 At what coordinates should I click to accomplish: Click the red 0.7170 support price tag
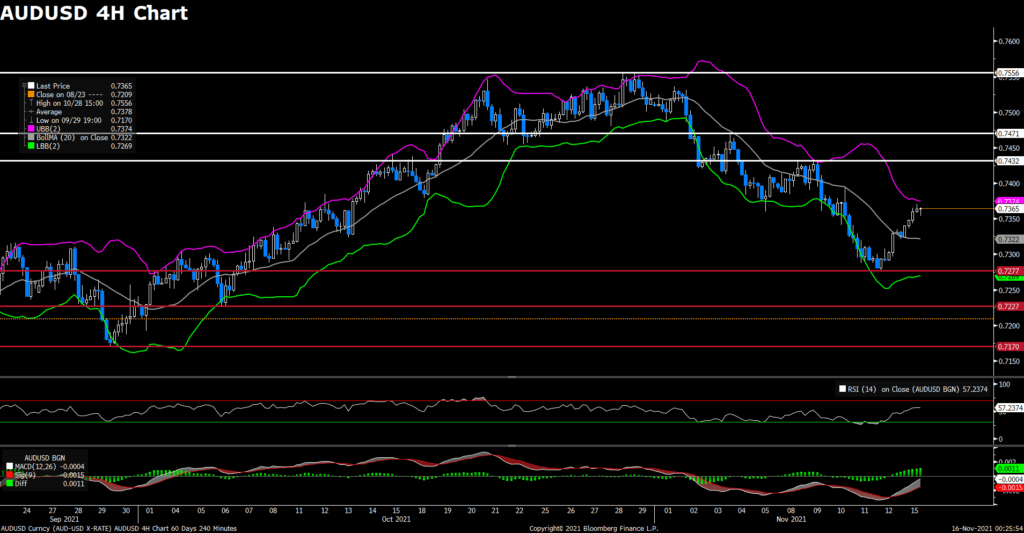[1009, 347]
